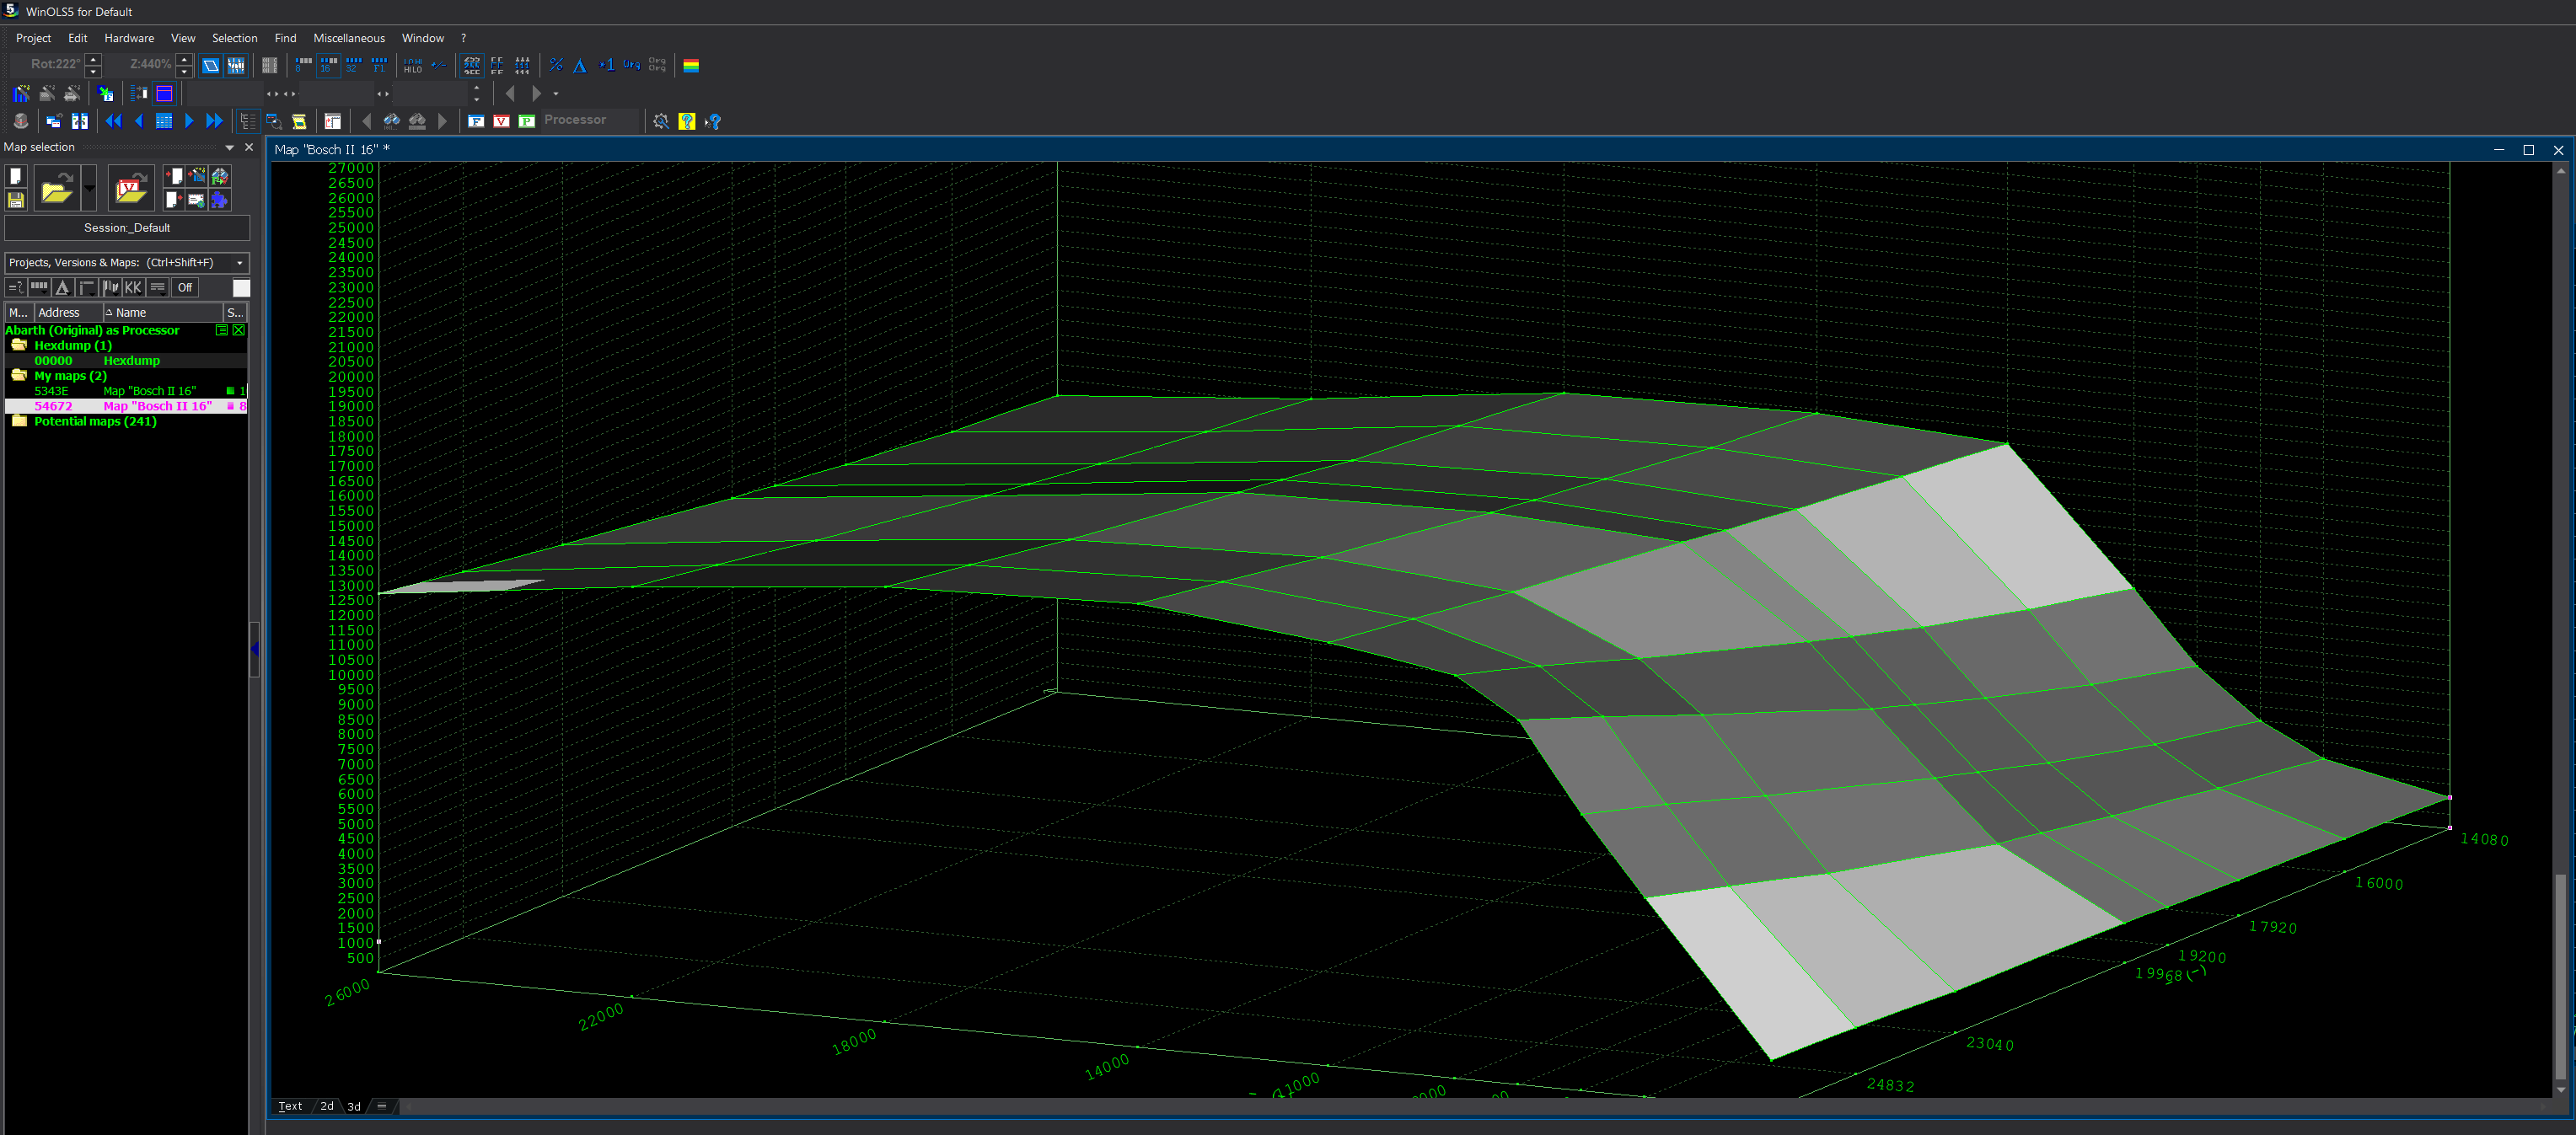Click the blue plugin puzzle icon
This screenshot has width=2576, height=1135.
point(219,200)
